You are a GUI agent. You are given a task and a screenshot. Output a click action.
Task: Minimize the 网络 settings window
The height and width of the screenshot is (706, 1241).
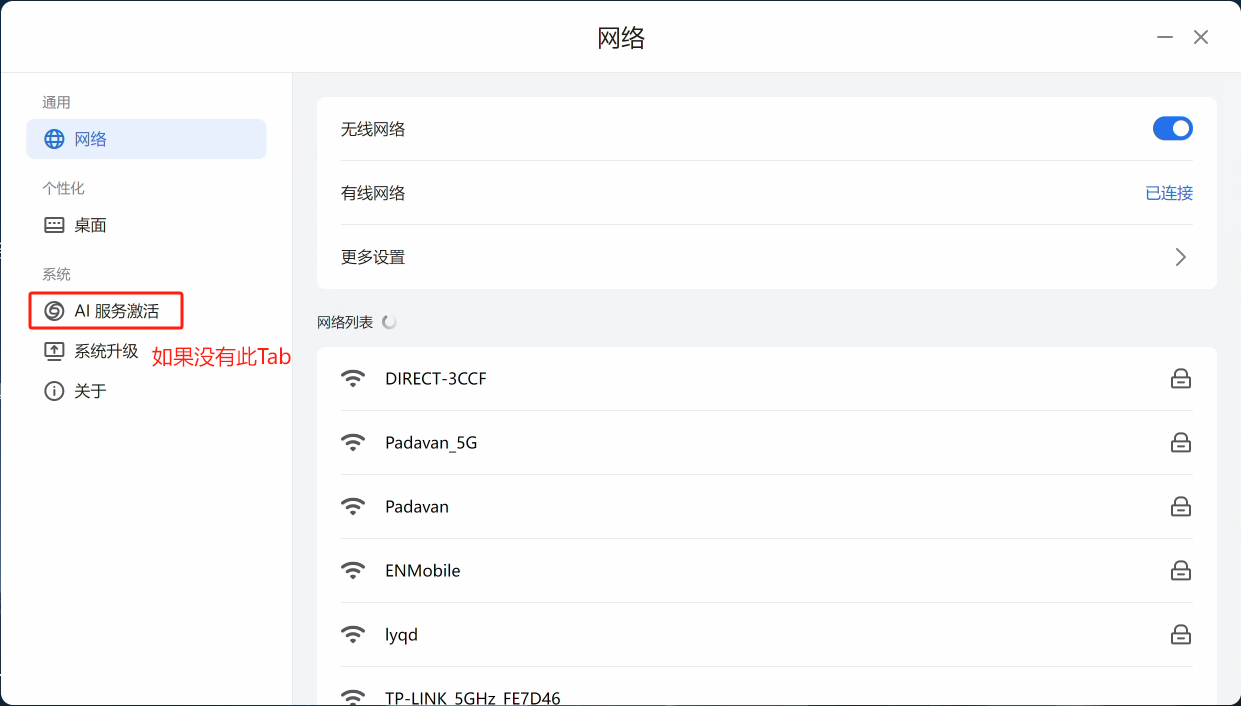(x=1164, y=37)
